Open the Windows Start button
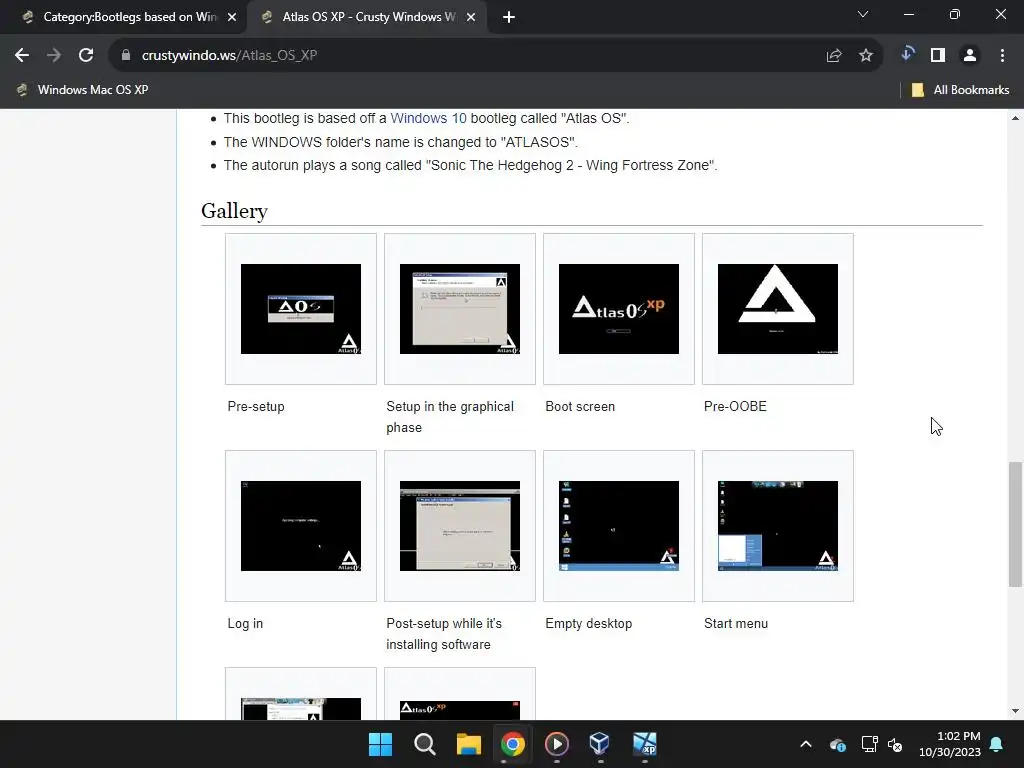This screenshot has height=768, width=1024. pos(380,744)
